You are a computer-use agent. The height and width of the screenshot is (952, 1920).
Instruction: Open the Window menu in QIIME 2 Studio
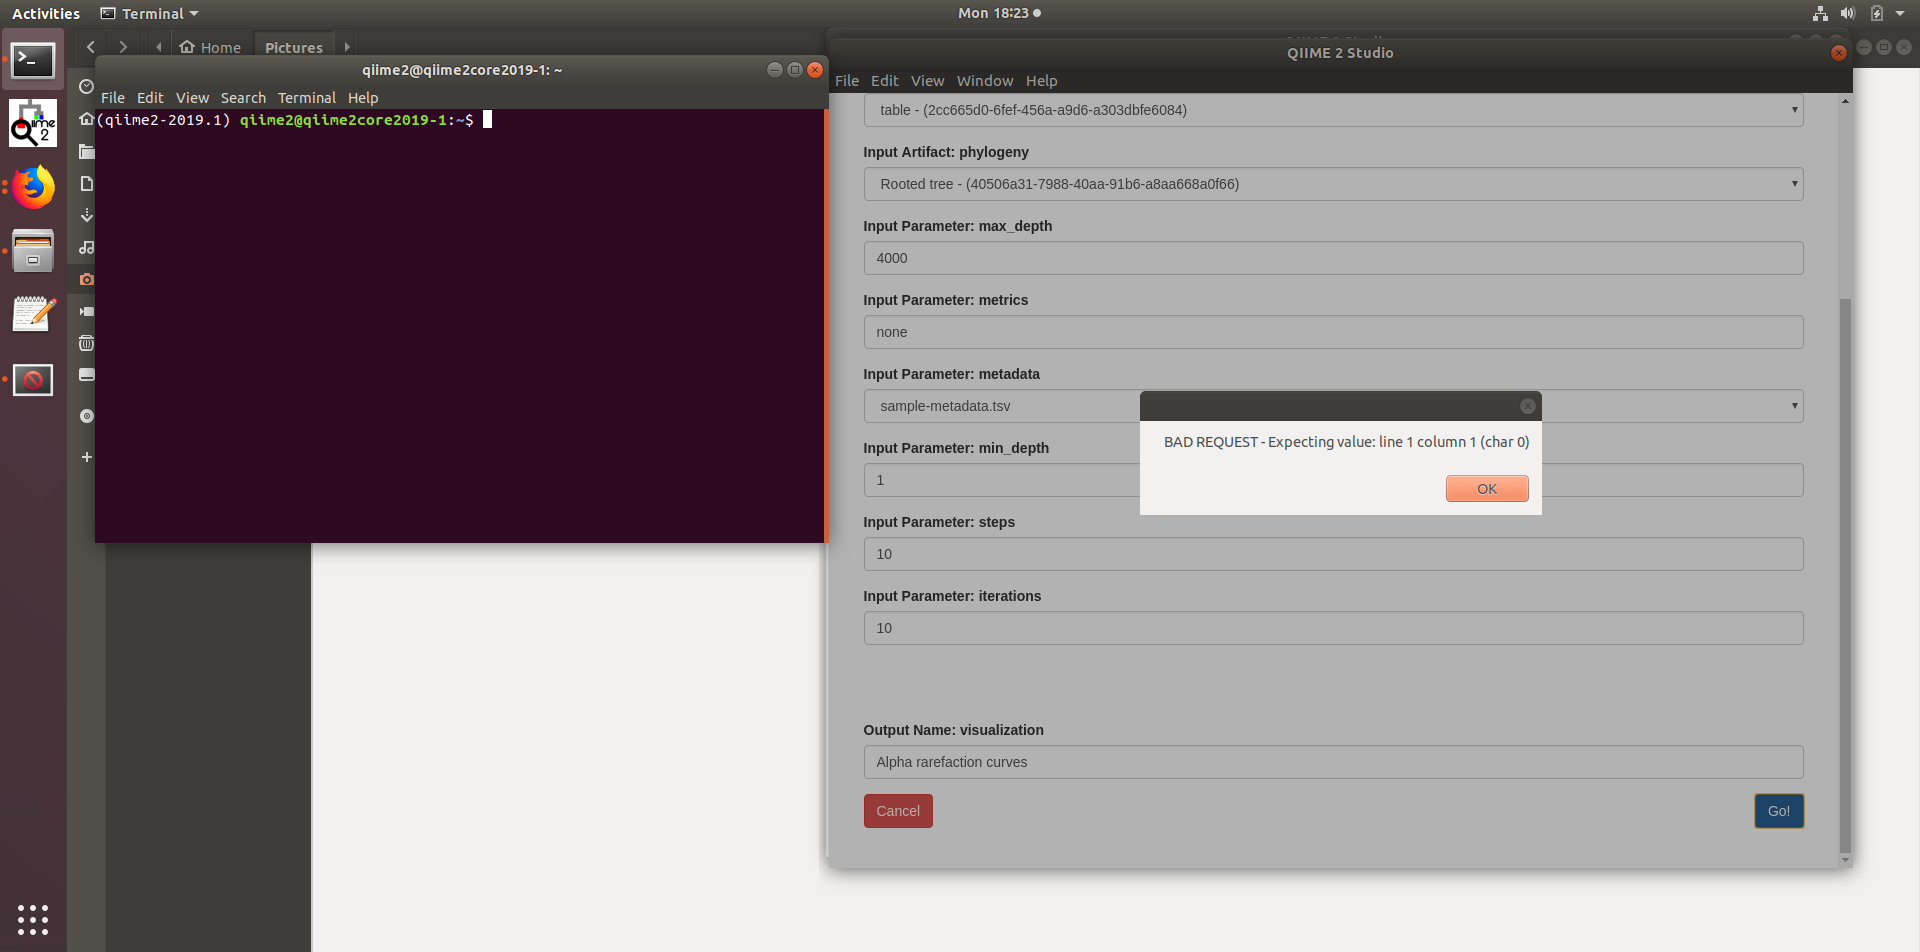tap(984, 81)
